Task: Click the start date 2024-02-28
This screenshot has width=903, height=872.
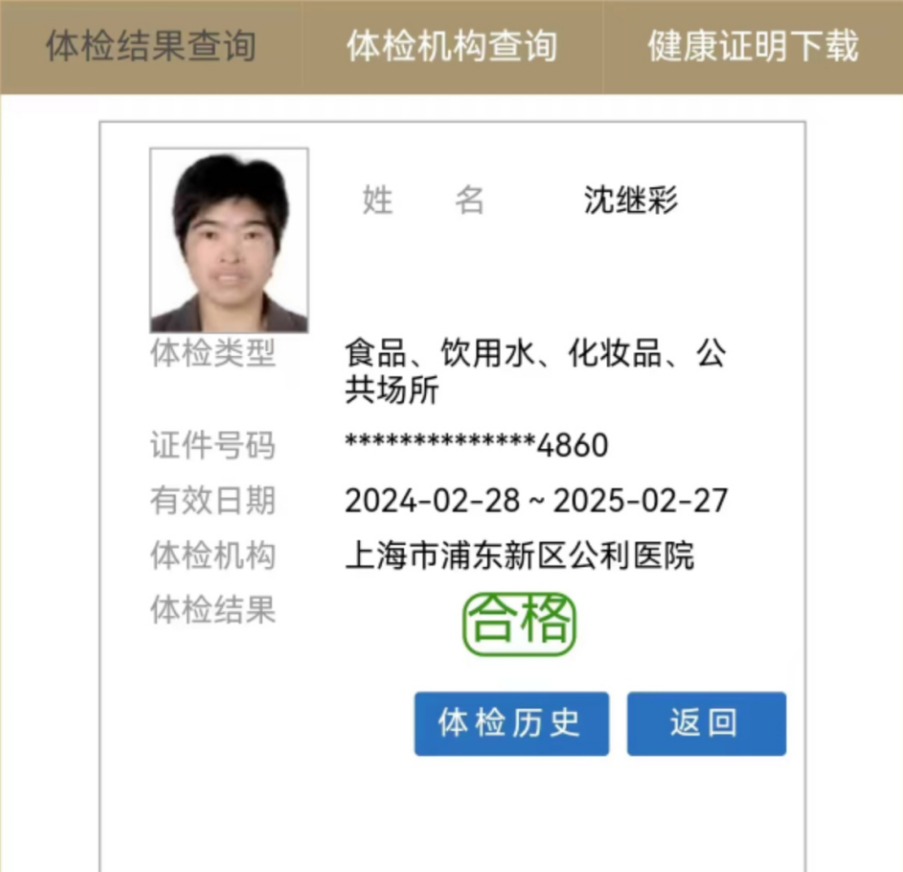Action: coord(432,501)
